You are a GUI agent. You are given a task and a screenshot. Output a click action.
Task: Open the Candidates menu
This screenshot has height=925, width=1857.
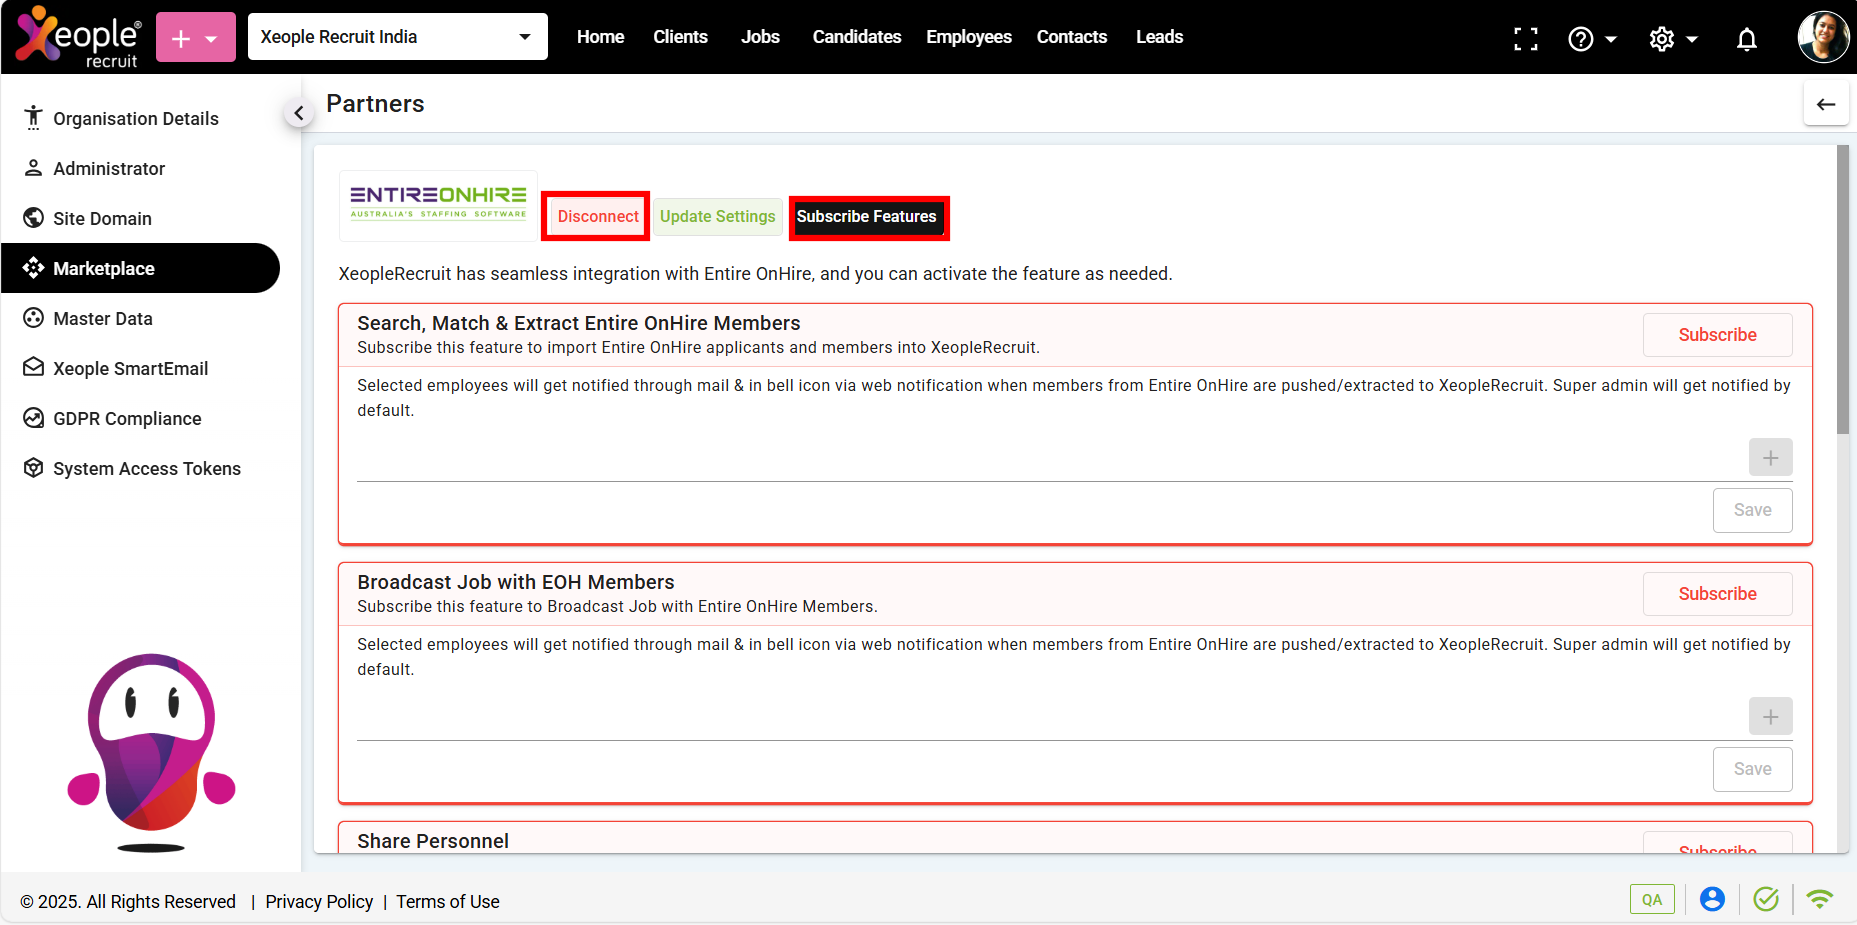(x=857, y=37)
